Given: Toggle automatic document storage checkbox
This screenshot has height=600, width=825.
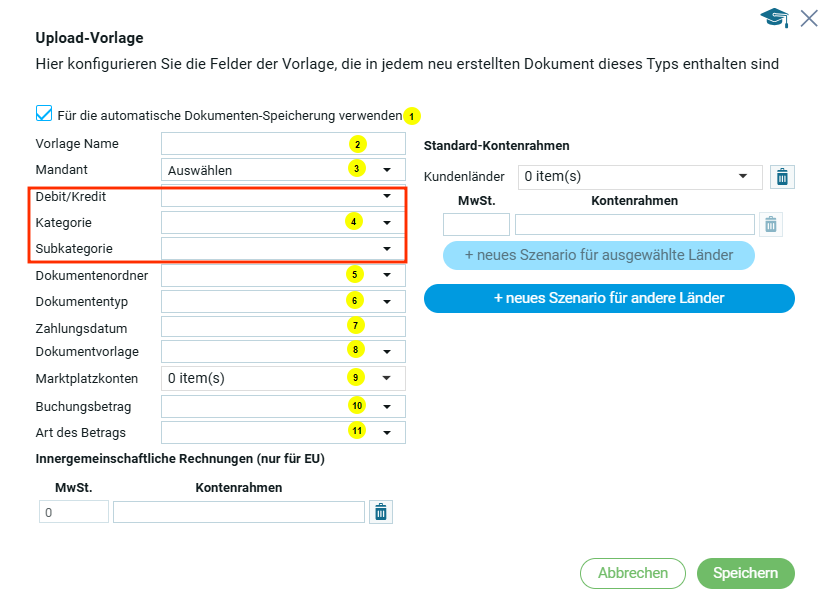Looking at the screenshot, I should [x=44, y=114].
